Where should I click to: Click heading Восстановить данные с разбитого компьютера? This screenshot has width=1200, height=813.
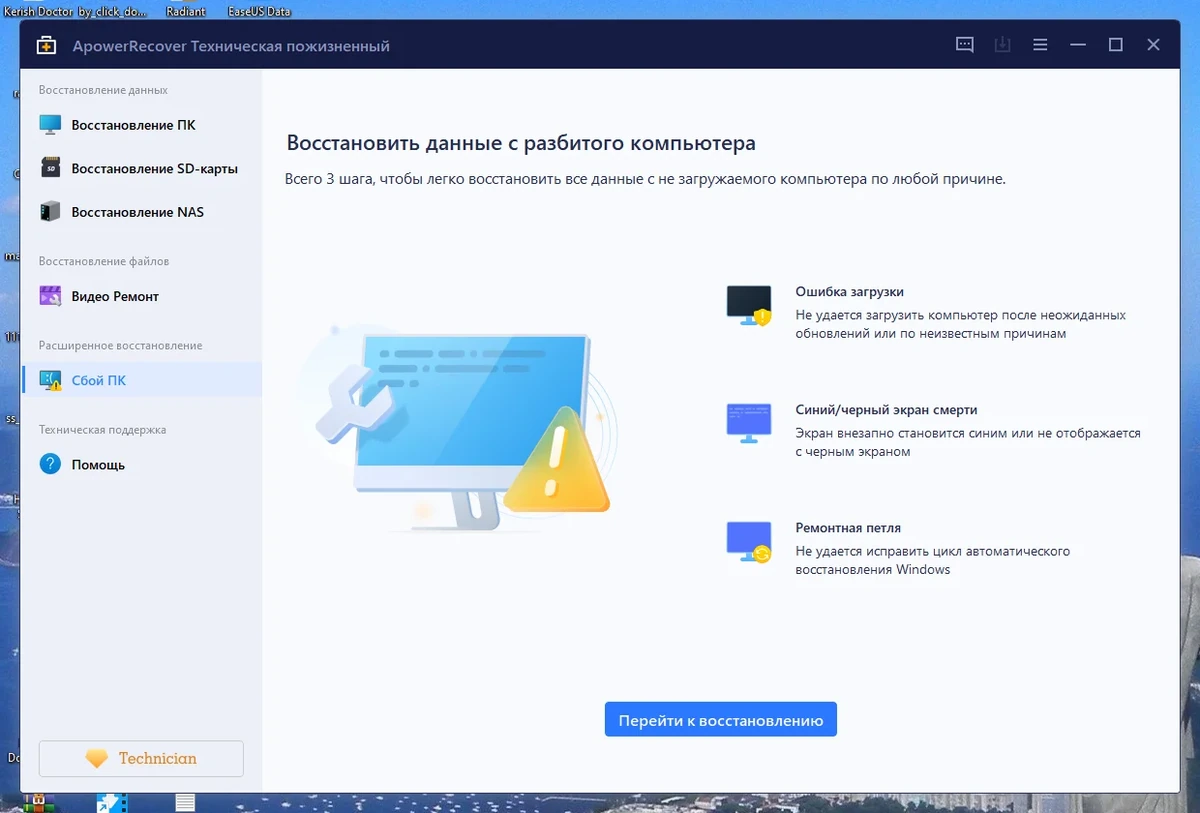point(521,143)
